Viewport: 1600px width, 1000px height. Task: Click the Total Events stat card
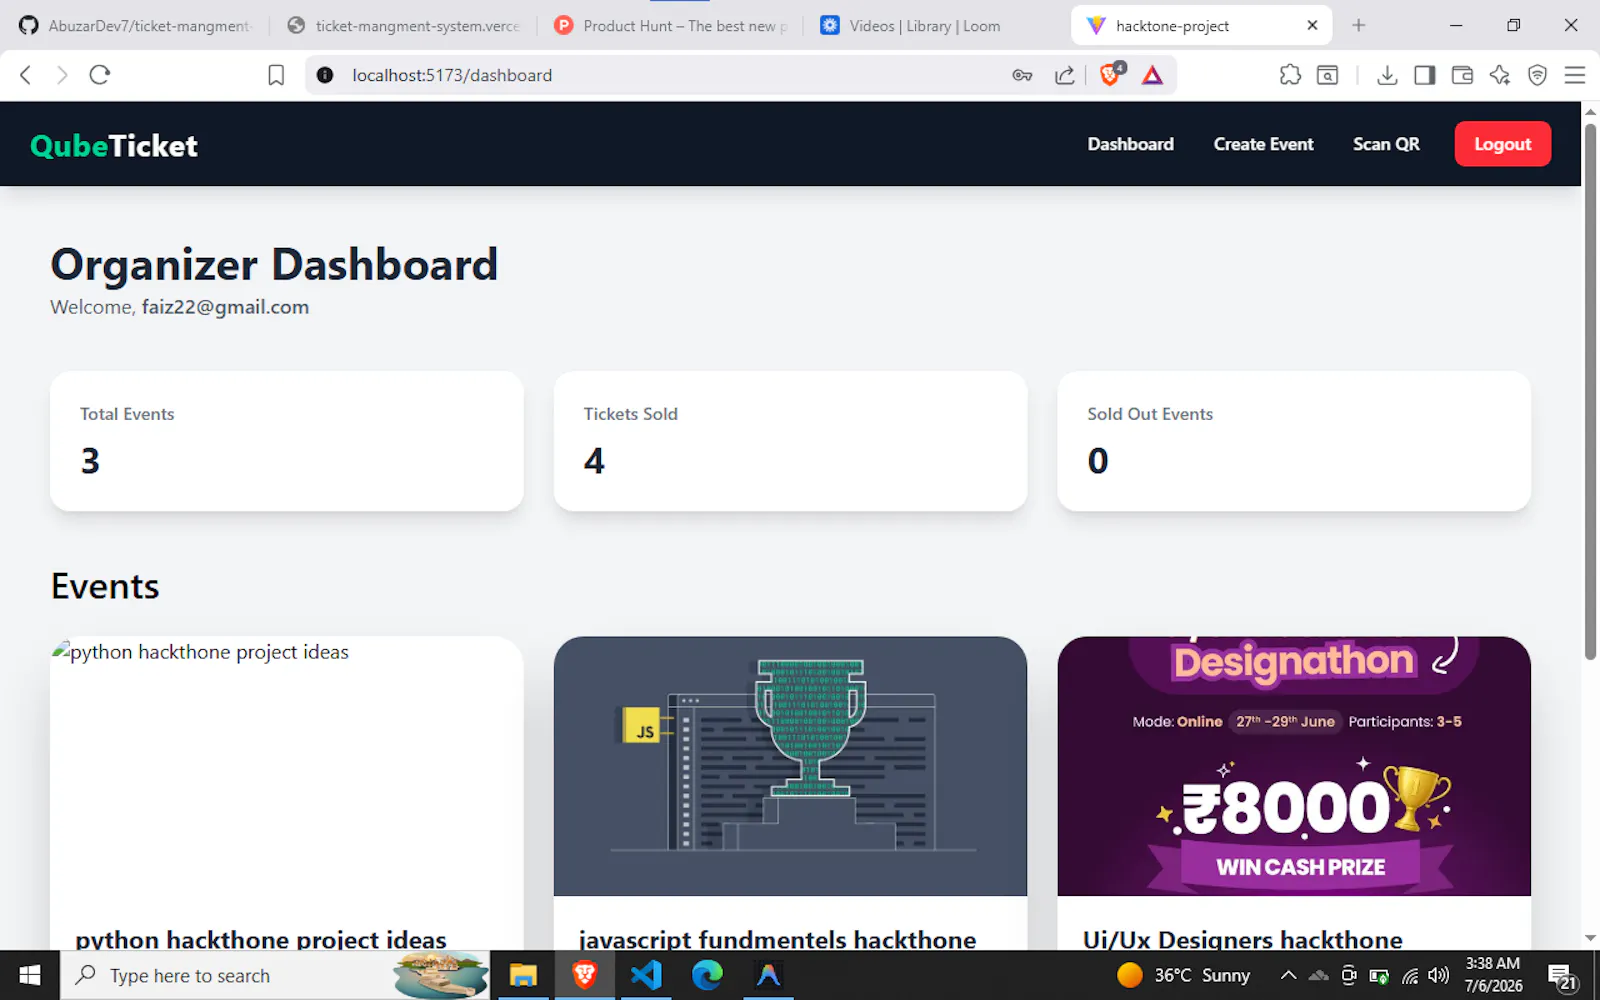coord(287,441)
